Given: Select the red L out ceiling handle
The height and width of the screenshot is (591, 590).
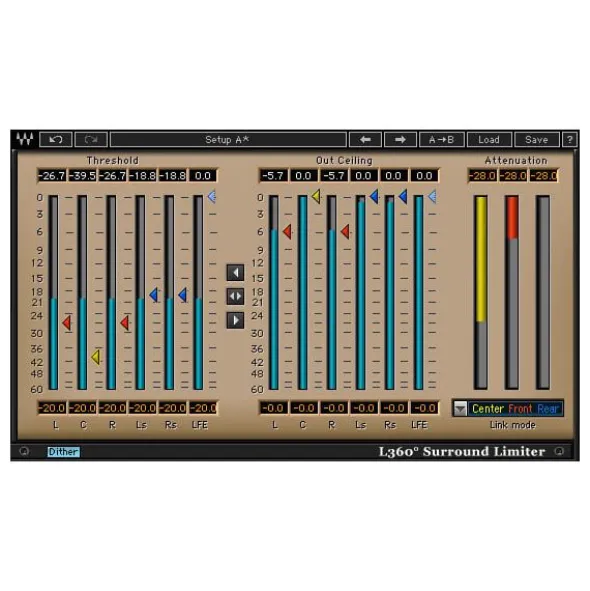Looking at the screenshot, I should (287, 231).
